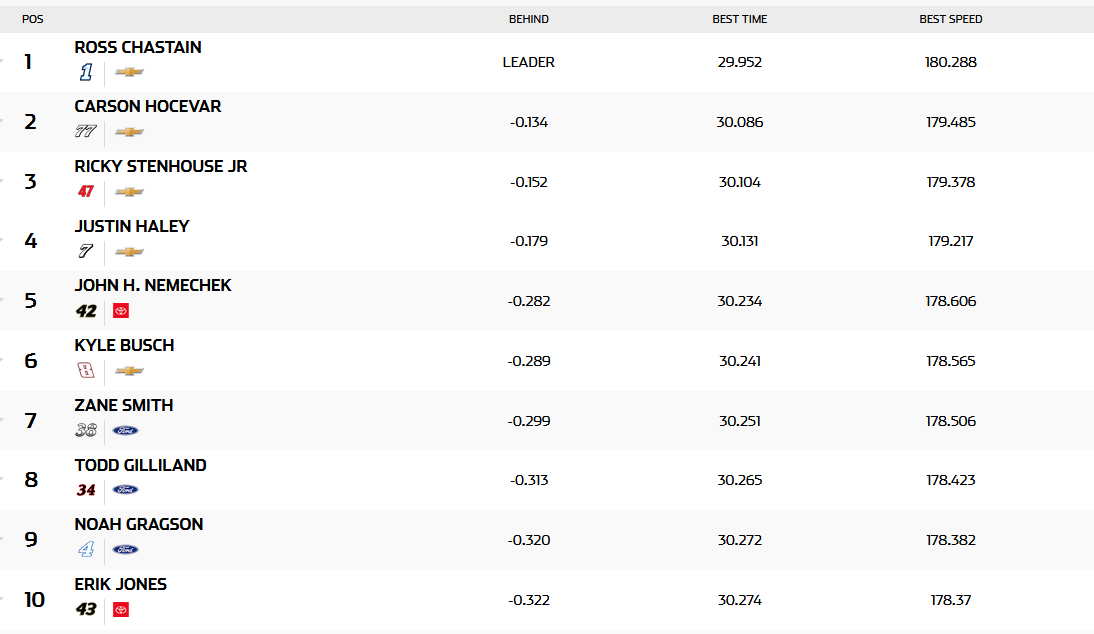Expand the position 10 row arrow
Viewport: 1094px width, 634px height.
pyautogui.click(x=3, y=599)
